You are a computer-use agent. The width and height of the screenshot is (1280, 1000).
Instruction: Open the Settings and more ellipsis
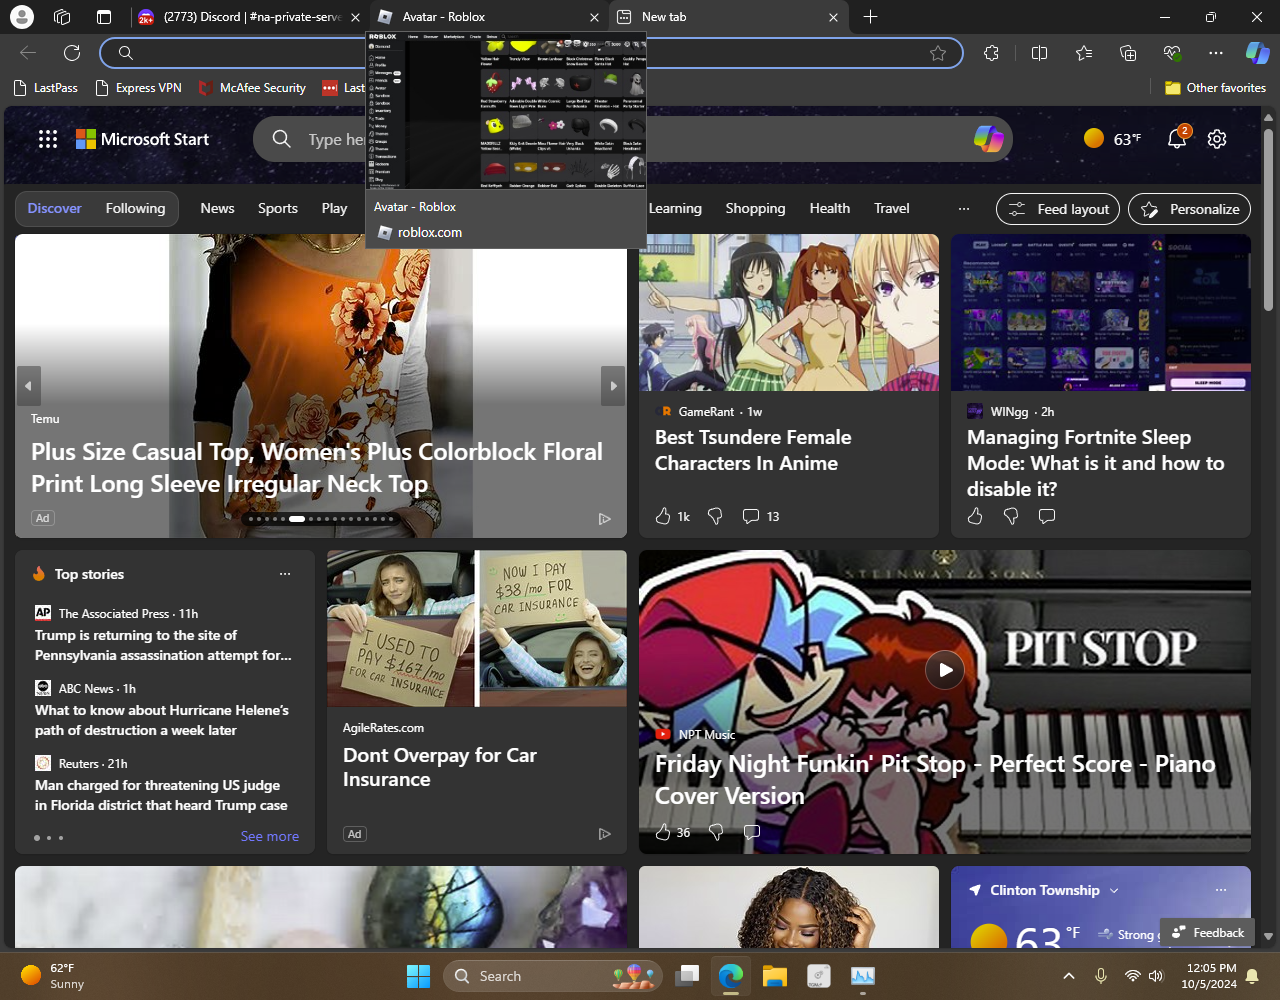click(x=1216, y=53)
